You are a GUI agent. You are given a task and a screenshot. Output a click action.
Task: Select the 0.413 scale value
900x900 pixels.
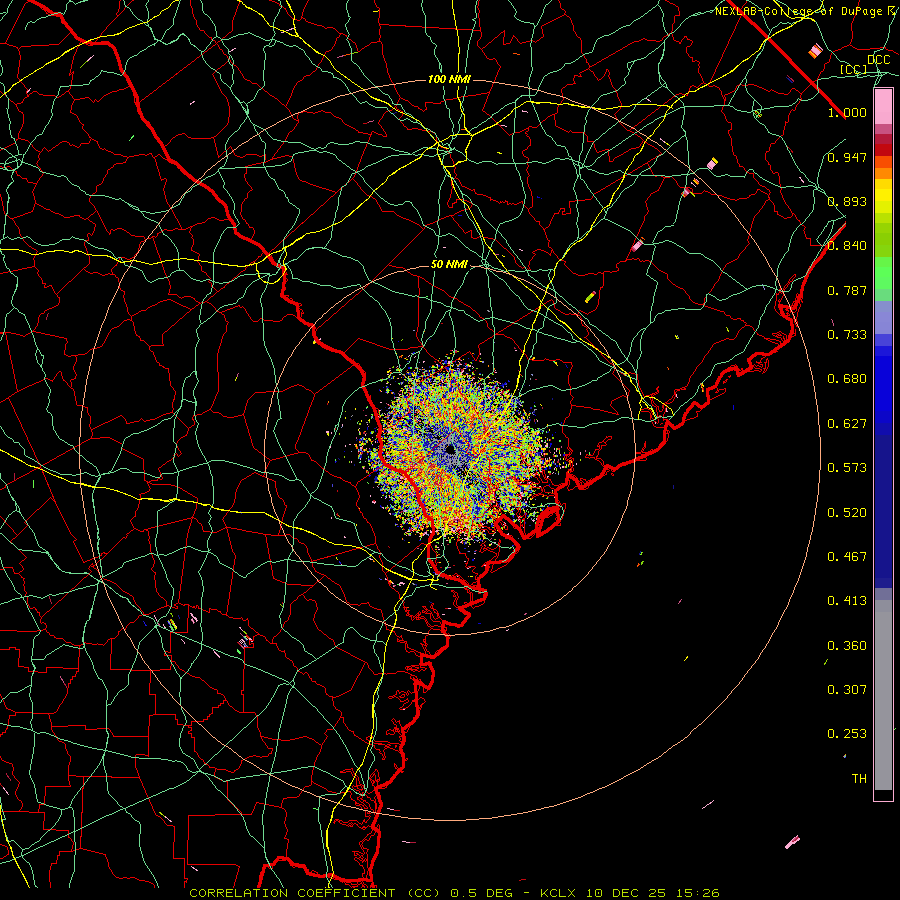click(847, 600)
